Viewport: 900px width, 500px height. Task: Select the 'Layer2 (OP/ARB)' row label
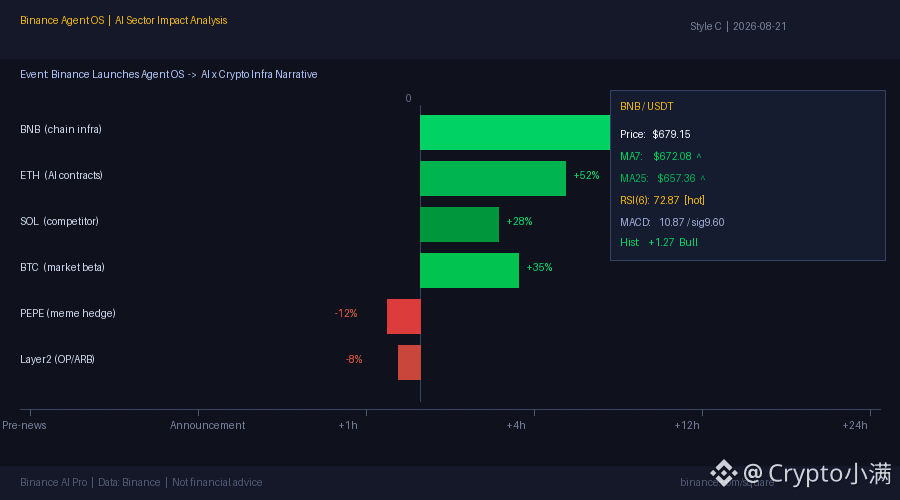pyautogui.click(x=57, y=359)
